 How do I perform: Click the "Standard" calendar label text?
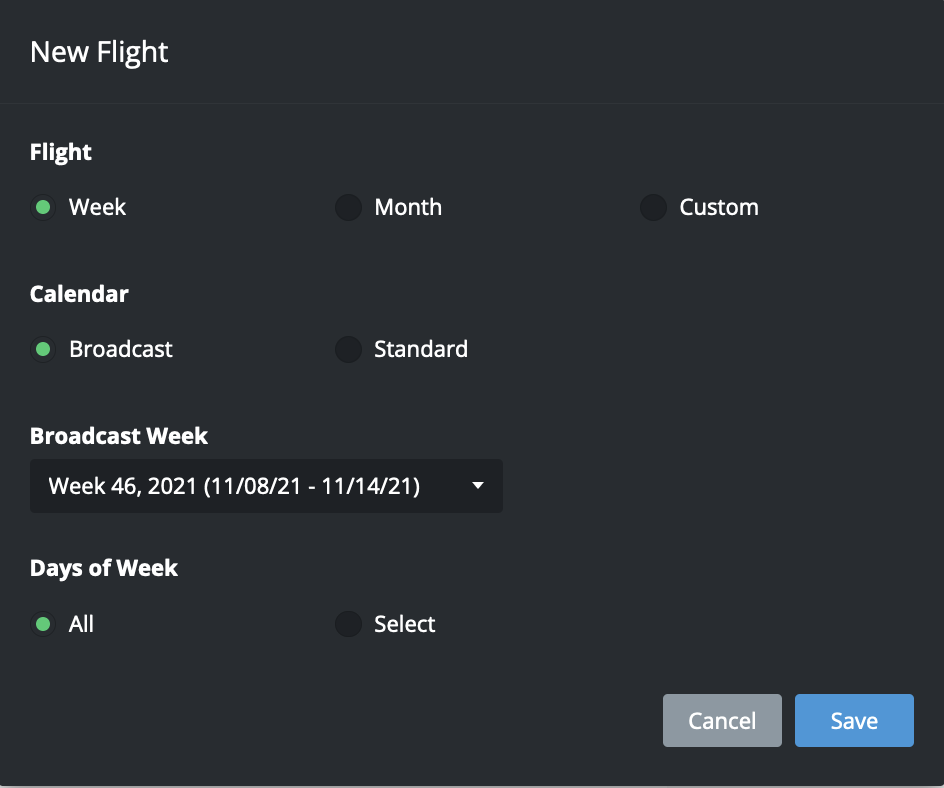point(421,350)
